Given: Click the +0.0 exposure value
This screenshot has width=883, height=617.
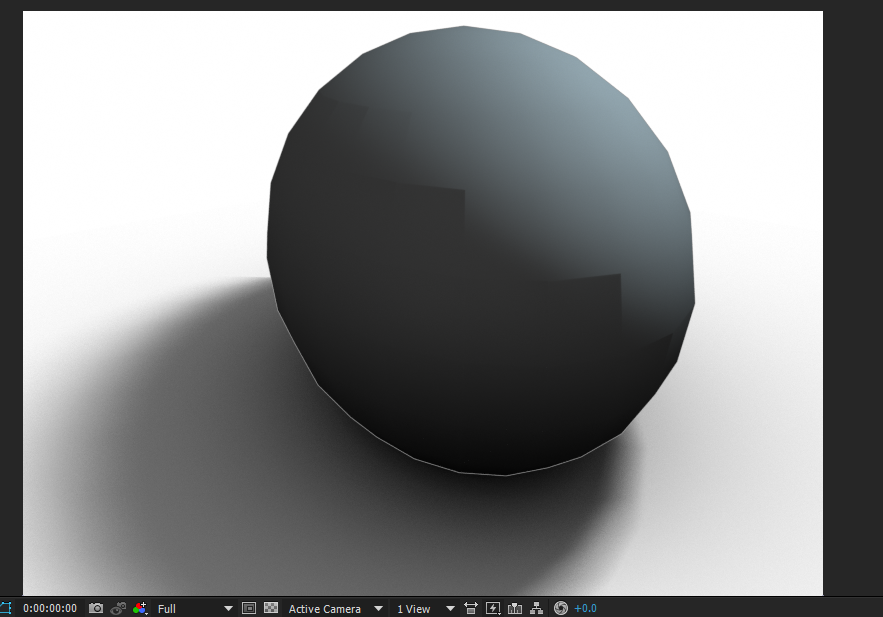Looking at the screenshot, I should point(586,609).
